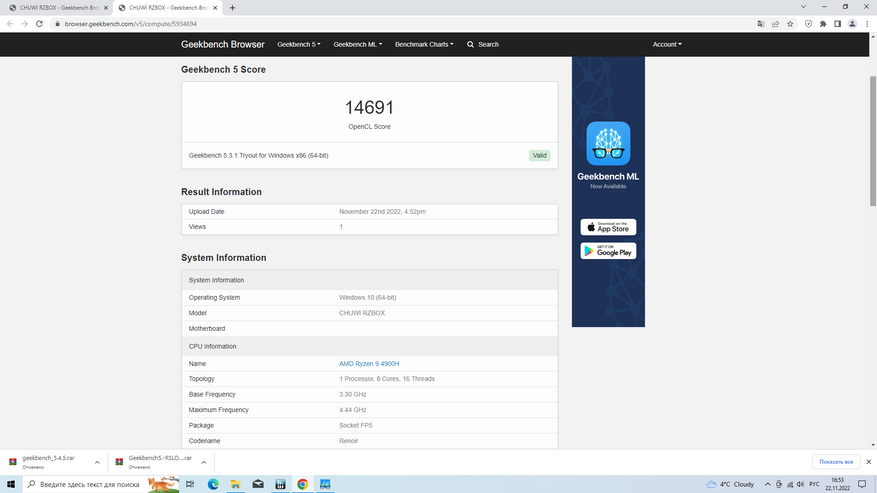Close the downloads bar

(869, 462)
